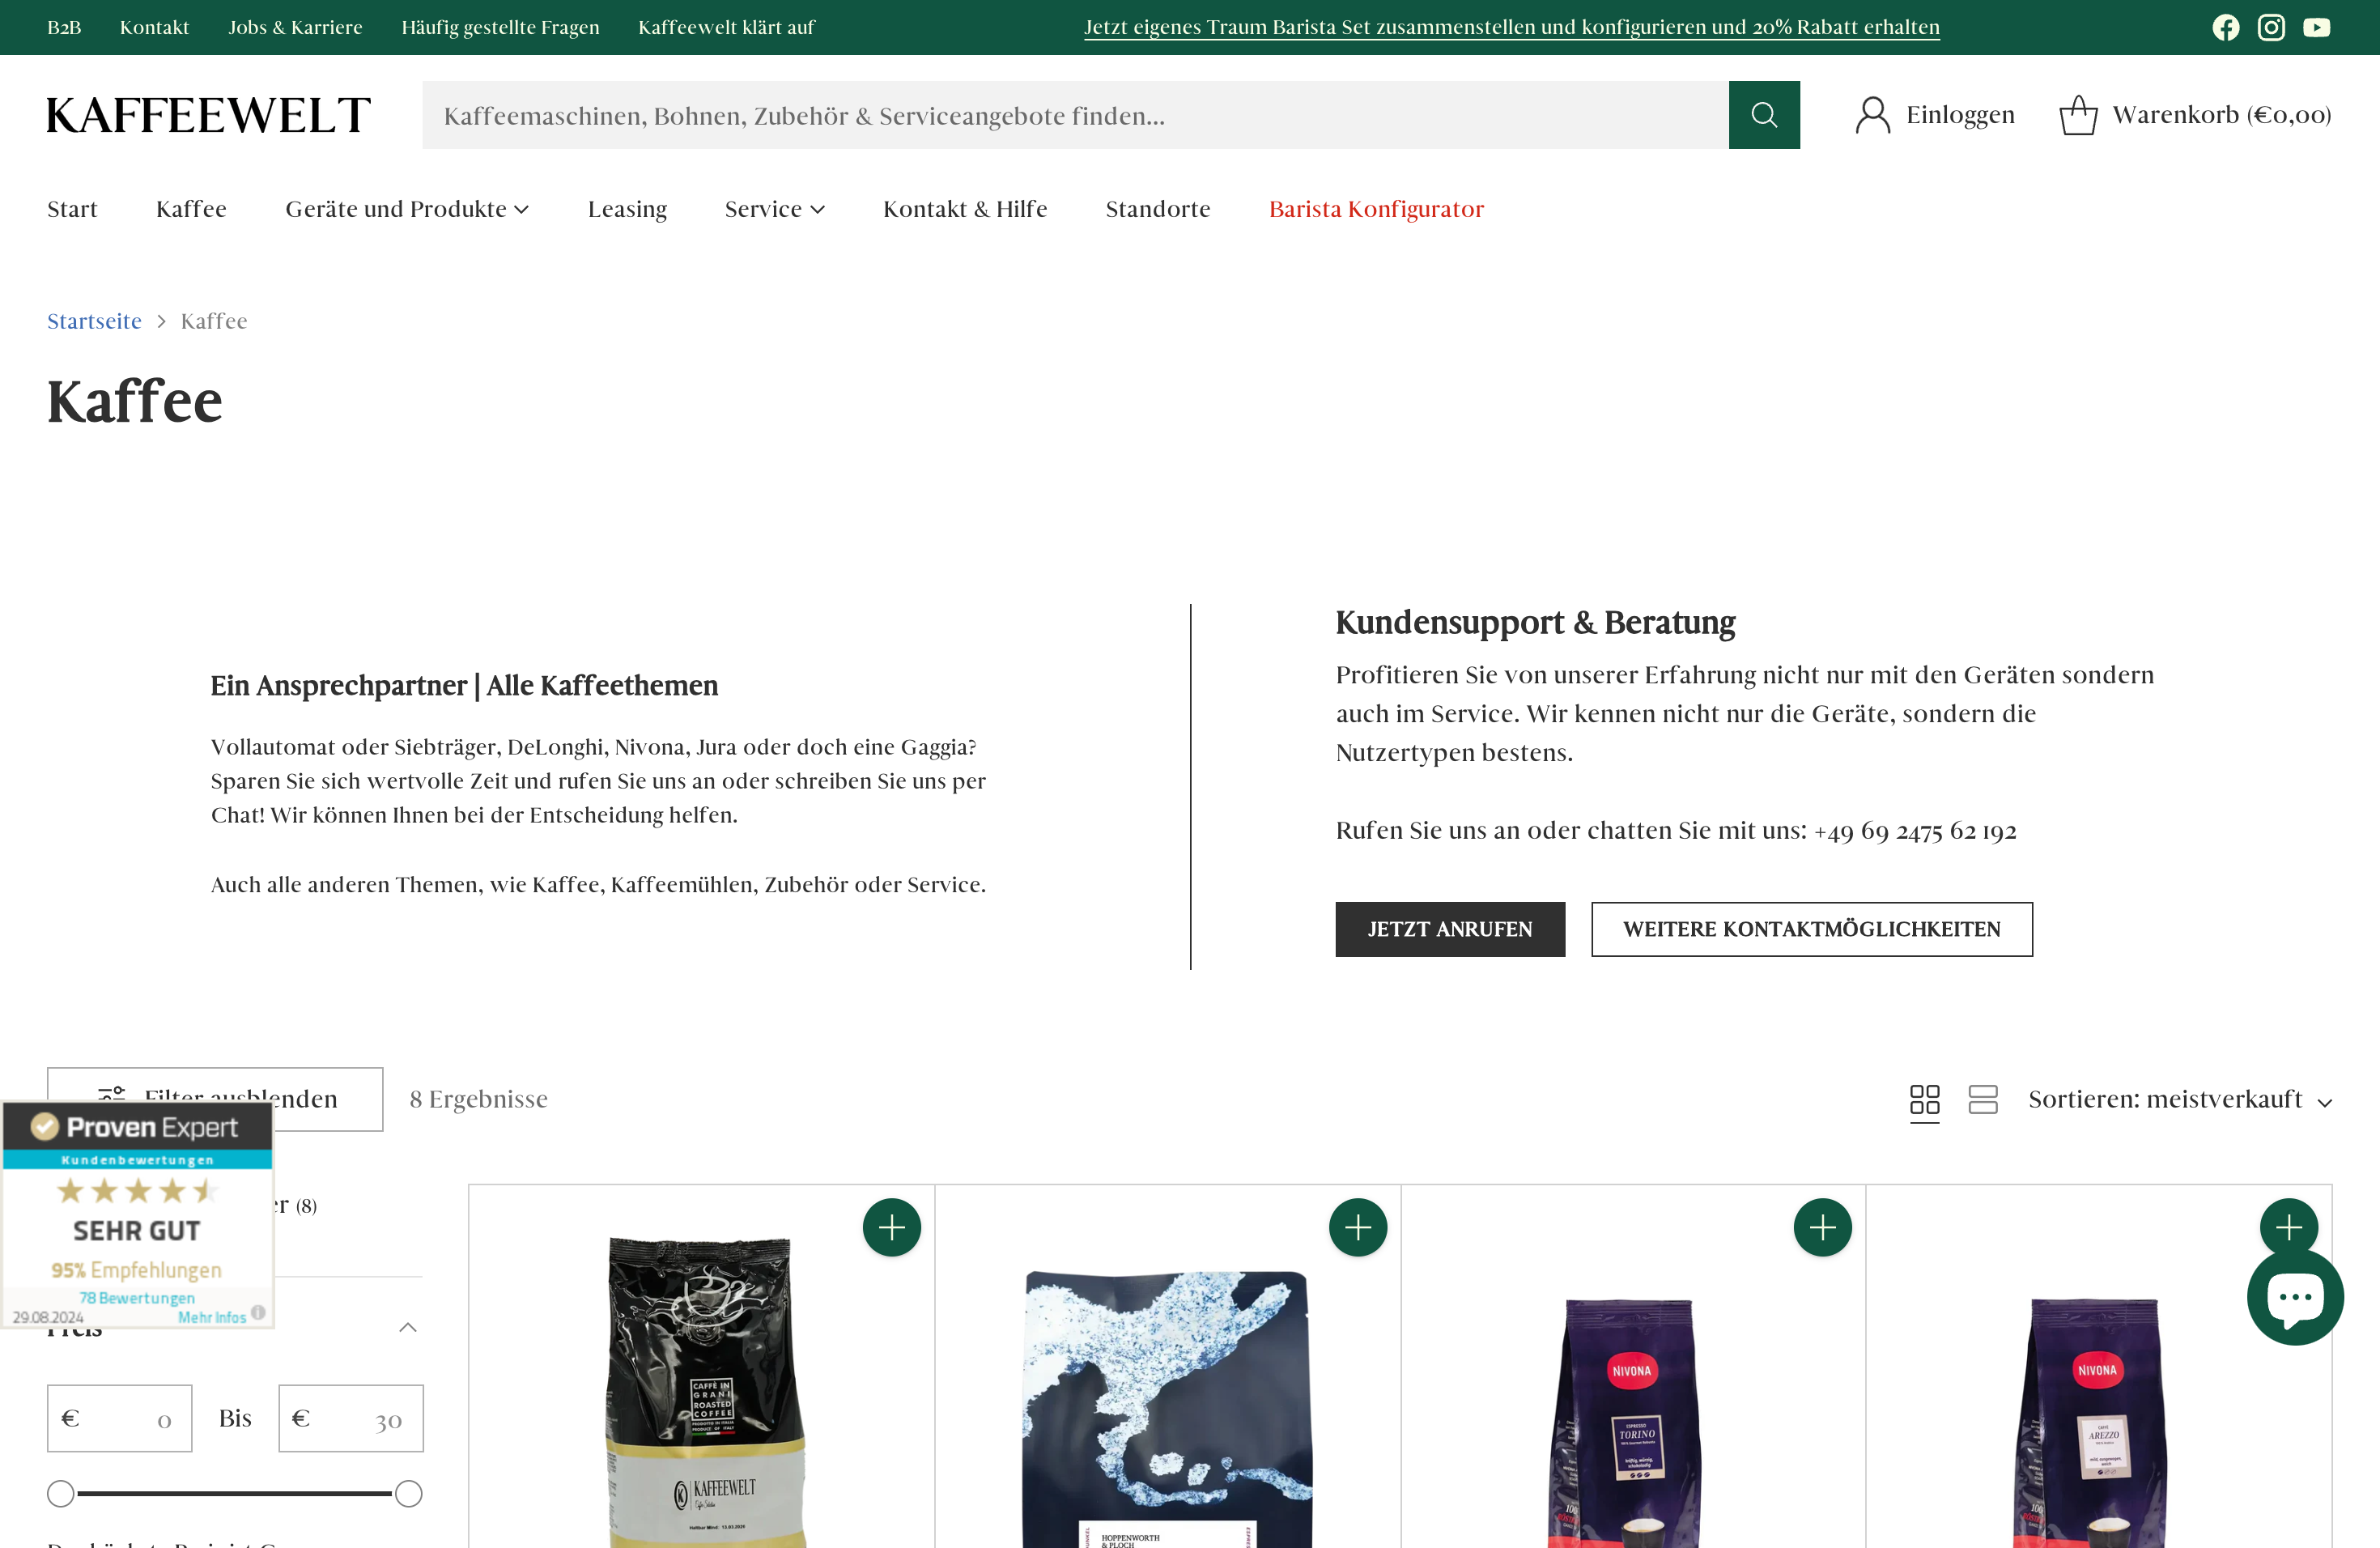This screenshot has width=2380, height=1548.
Task: Open Weitere Kontaktmöglichkeiten
Action: pos(1811,929)
